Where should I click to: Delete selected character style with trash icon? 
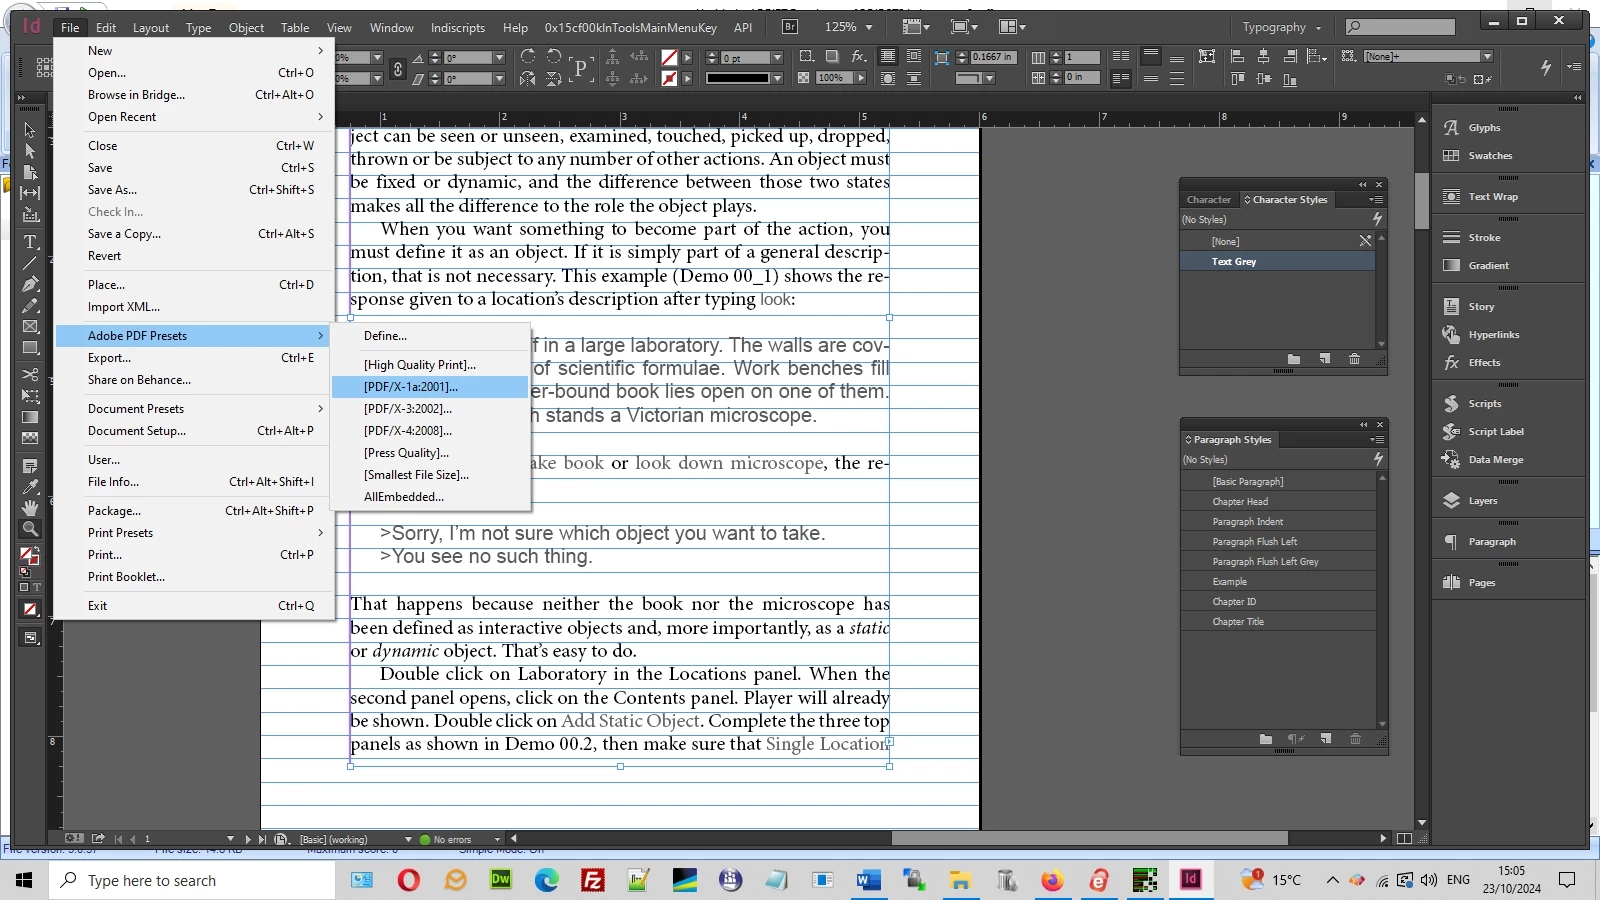[x=1354, y=359]
